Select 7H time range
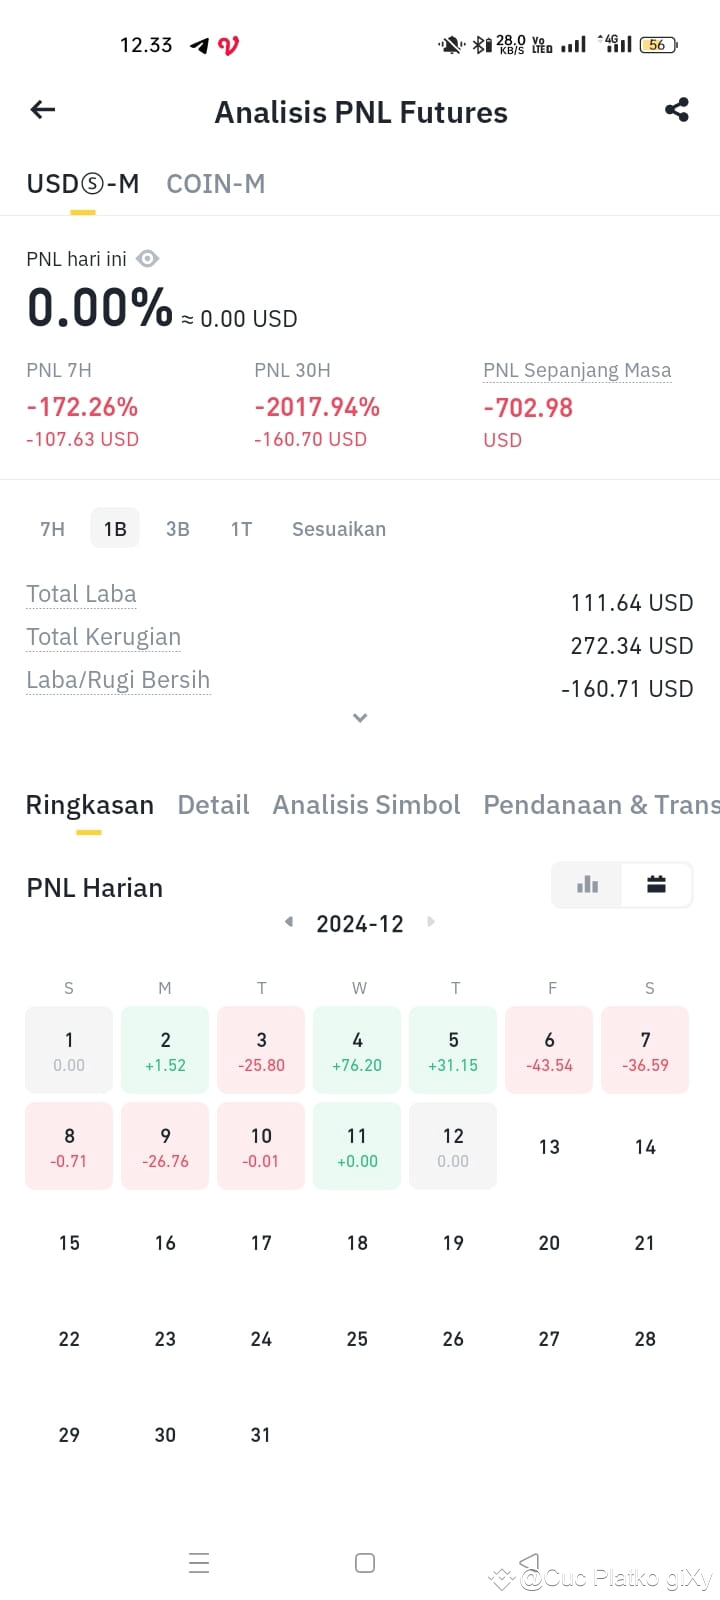 tap(52, 529)
